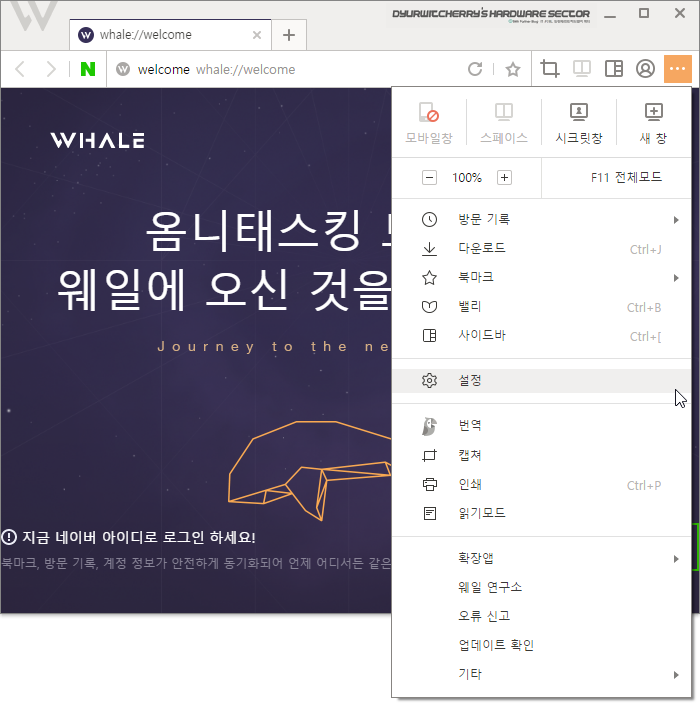This screenshot has height=707, width=700.
Task: Click the Naver N home icon
Action: point(88,69)
